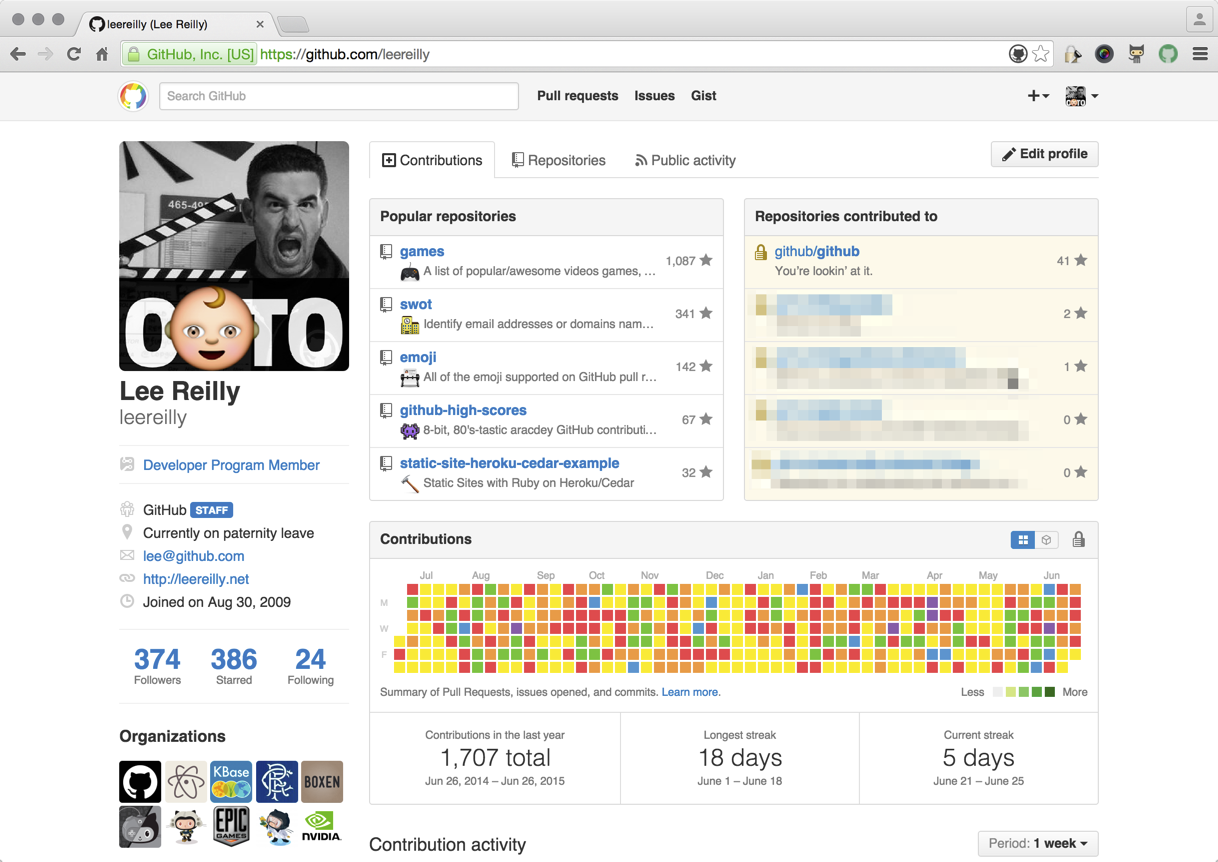Open the Epic Games organization avatar
This screenshot has width=1218, height=862.
231,827
